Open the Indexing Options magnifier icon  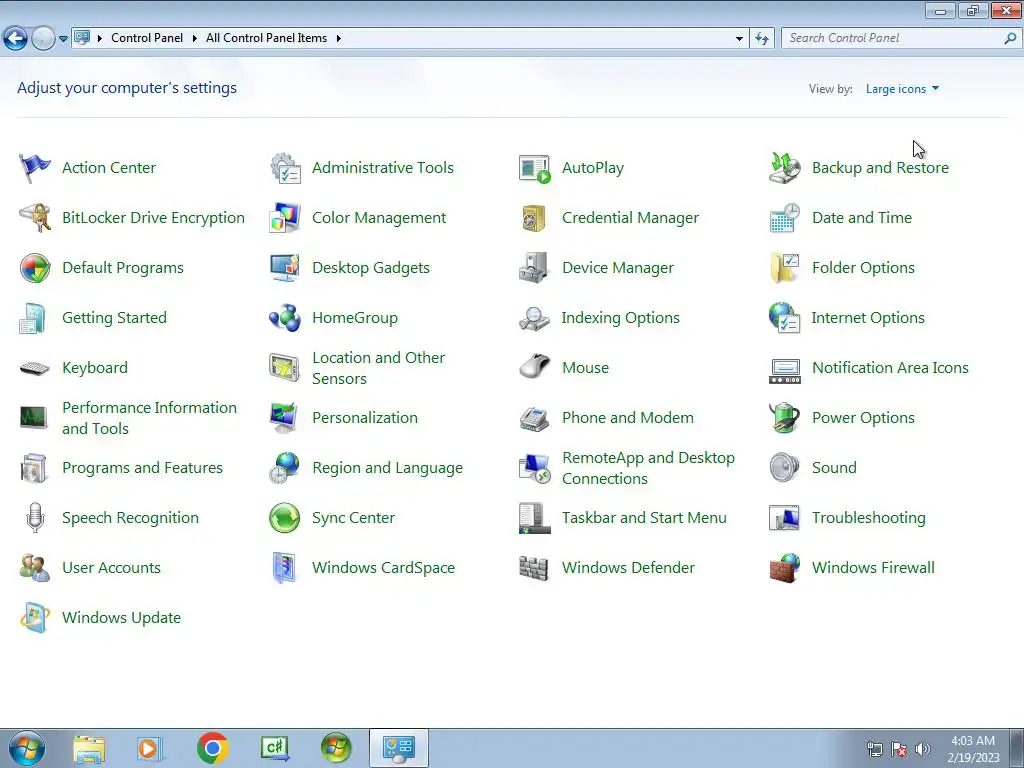pyautogui.click(x=534, y=318)
